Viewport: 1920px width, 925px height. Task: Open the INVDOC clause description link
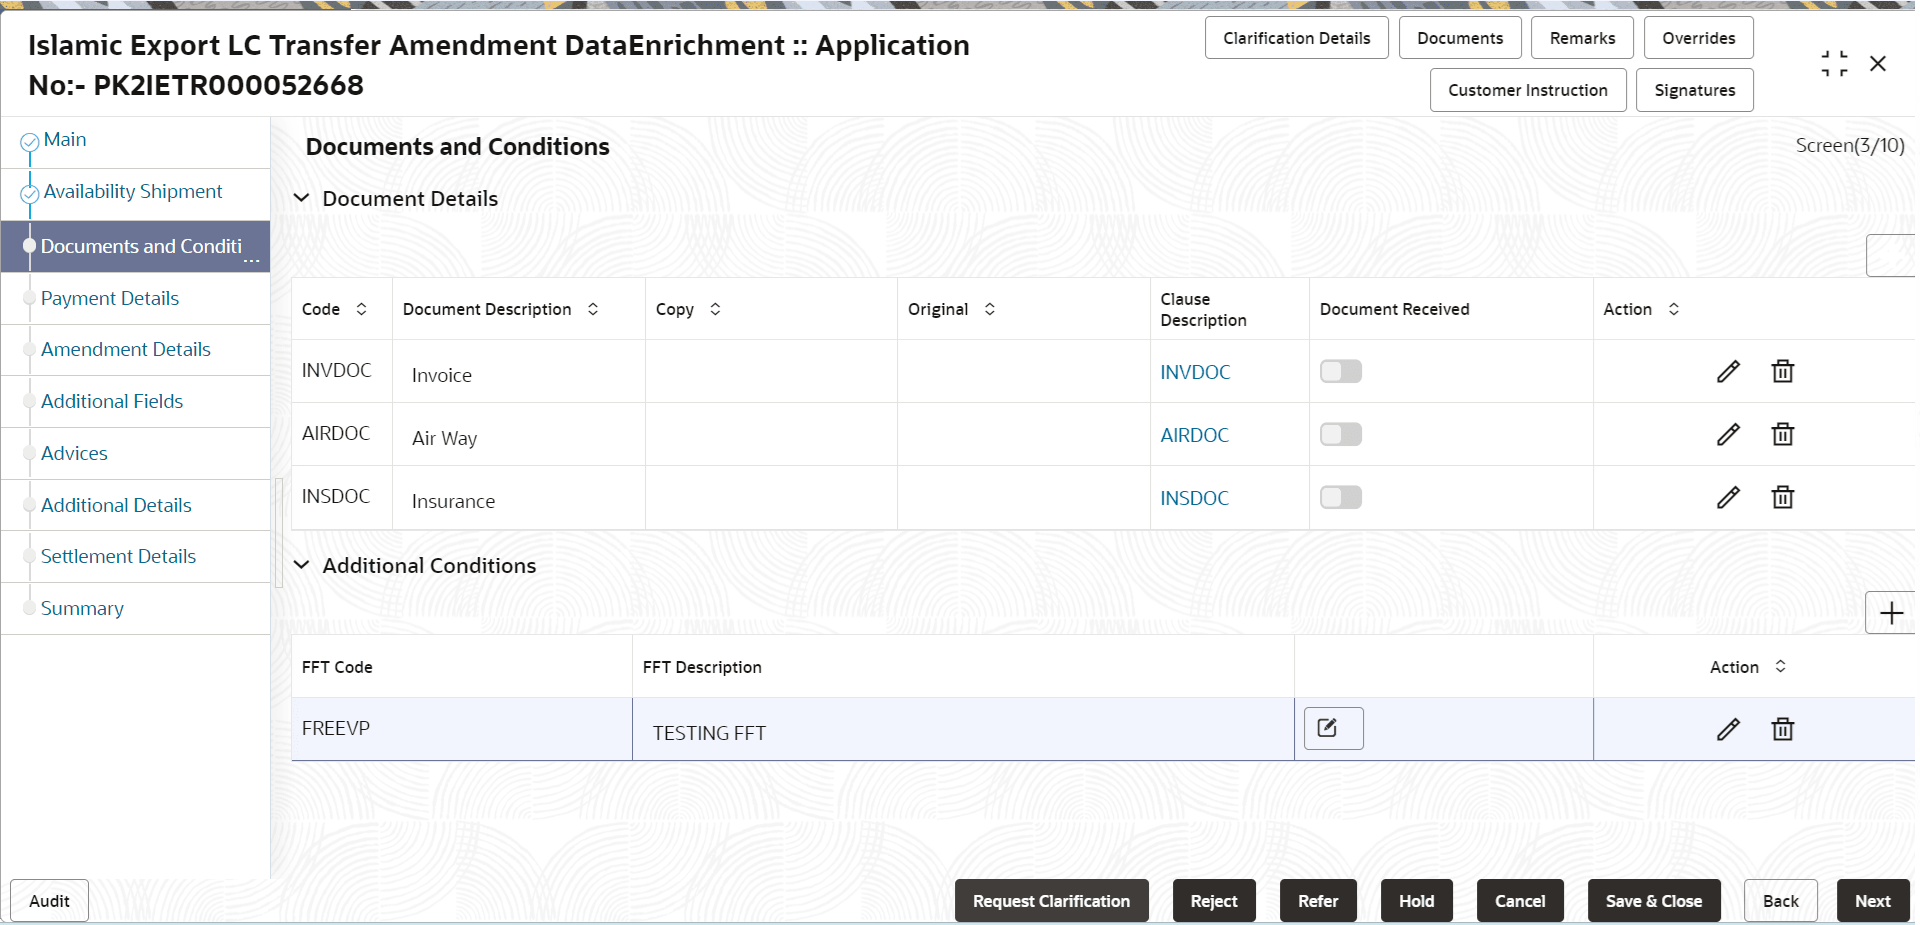coord(1194,371)
